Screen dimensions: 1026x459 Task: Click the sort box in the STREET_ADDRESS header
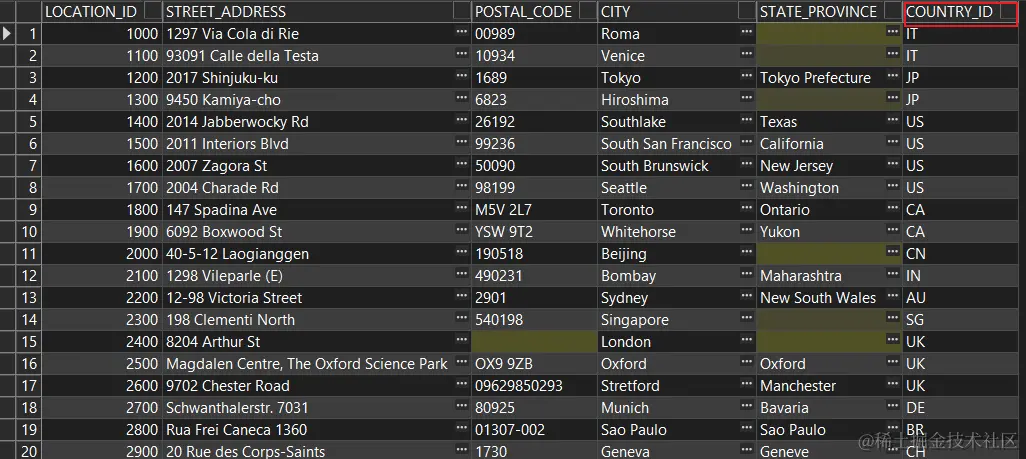click(462, 11)
